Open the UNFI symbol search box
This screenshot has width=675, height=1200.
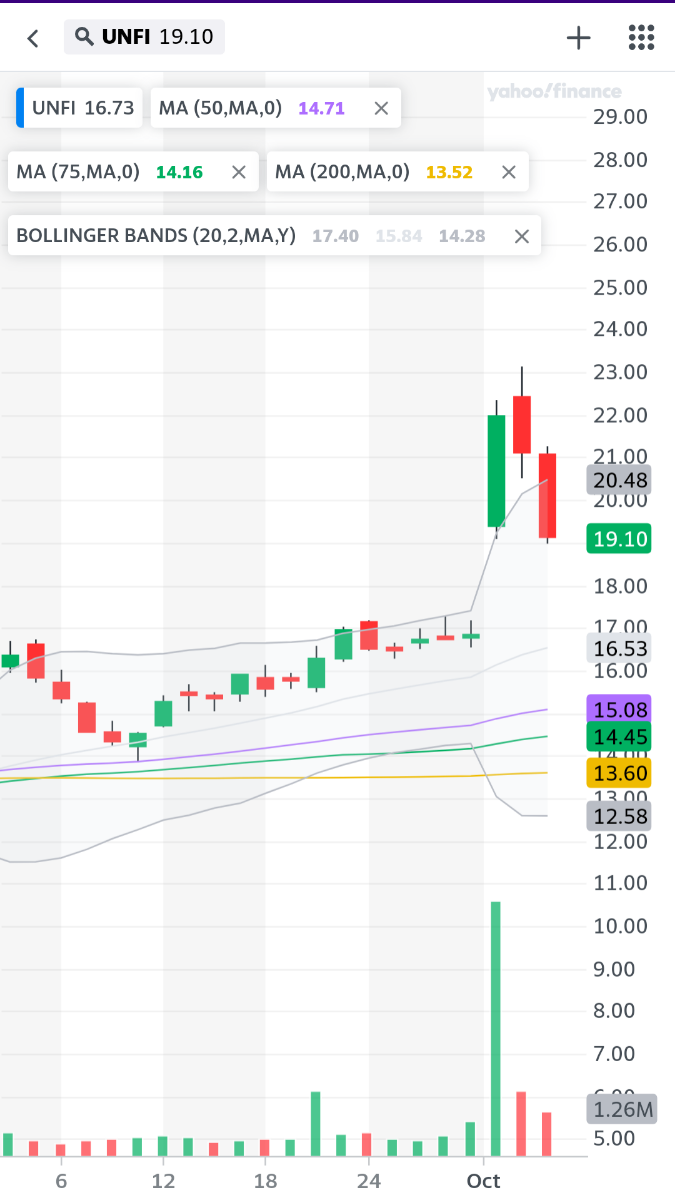[145, 38]
